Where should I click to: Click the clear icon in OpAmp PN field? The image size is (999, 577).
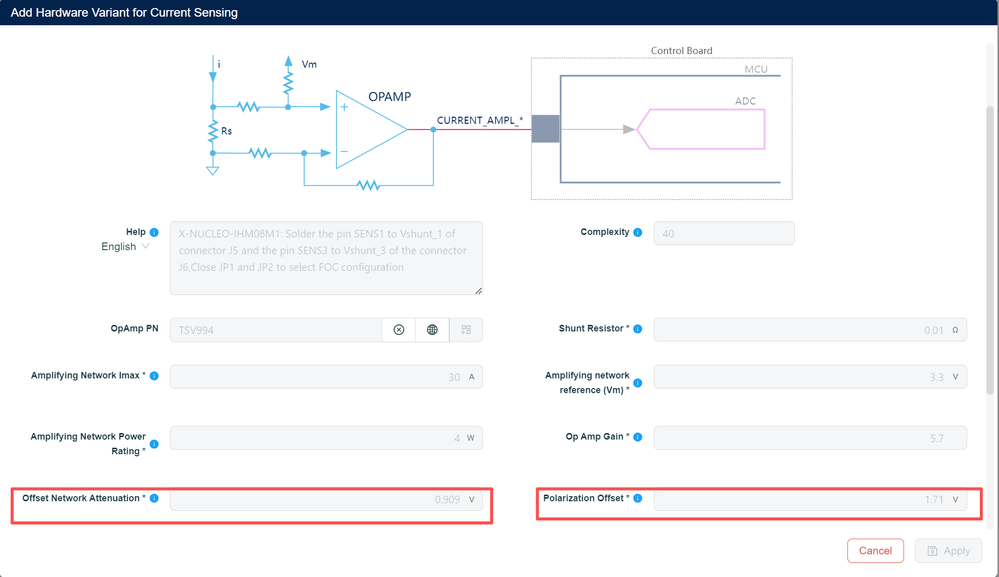coord(399,330)
